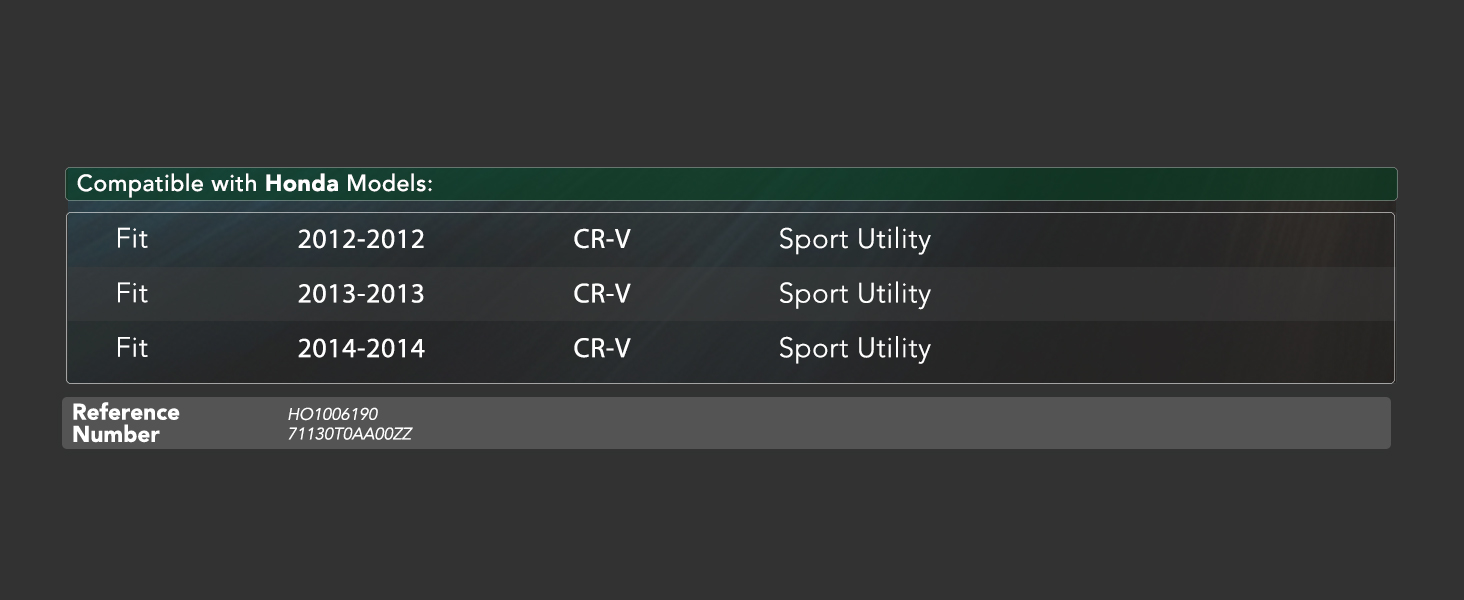Click 'Models:' in the green header bar

(389, 184)
